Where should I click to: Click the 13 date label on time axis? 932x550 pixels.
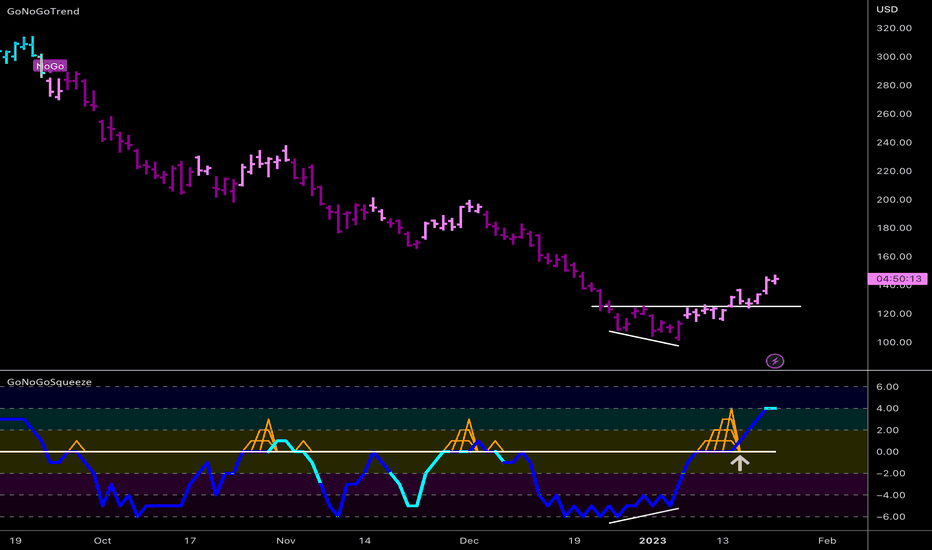[722, 540]
